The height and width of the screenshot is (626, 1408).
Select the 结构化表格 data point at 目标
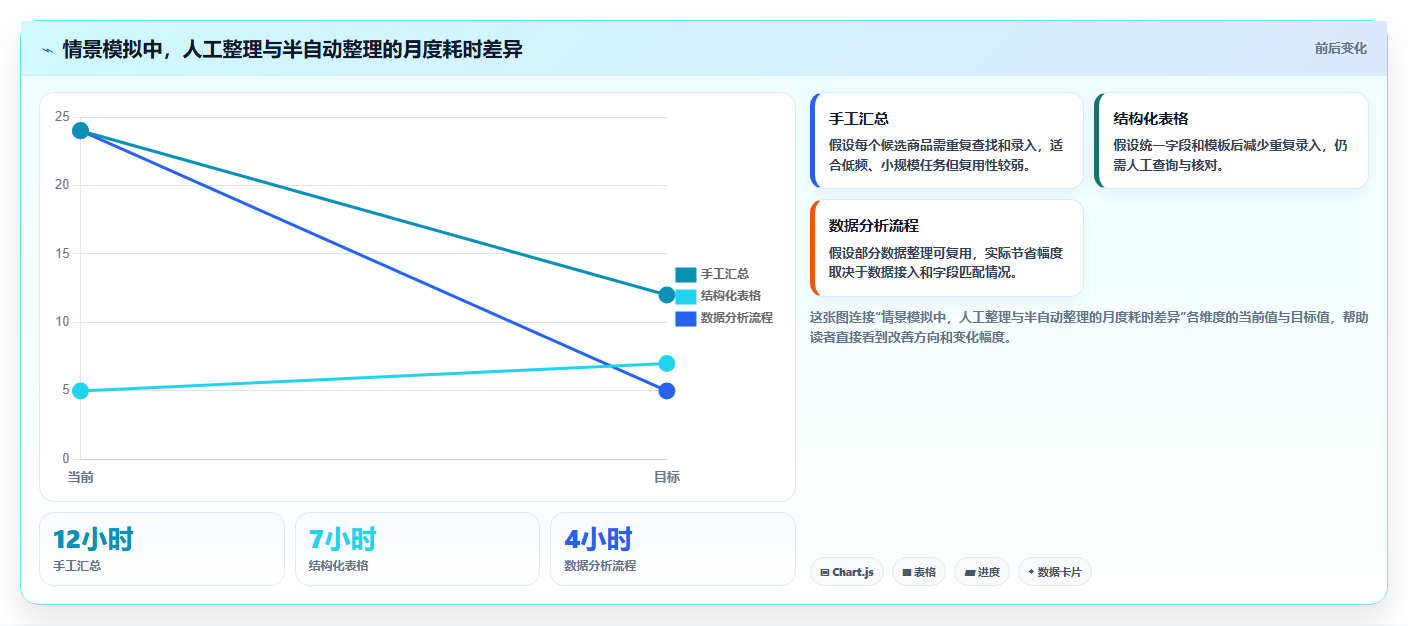click(667, 364)
